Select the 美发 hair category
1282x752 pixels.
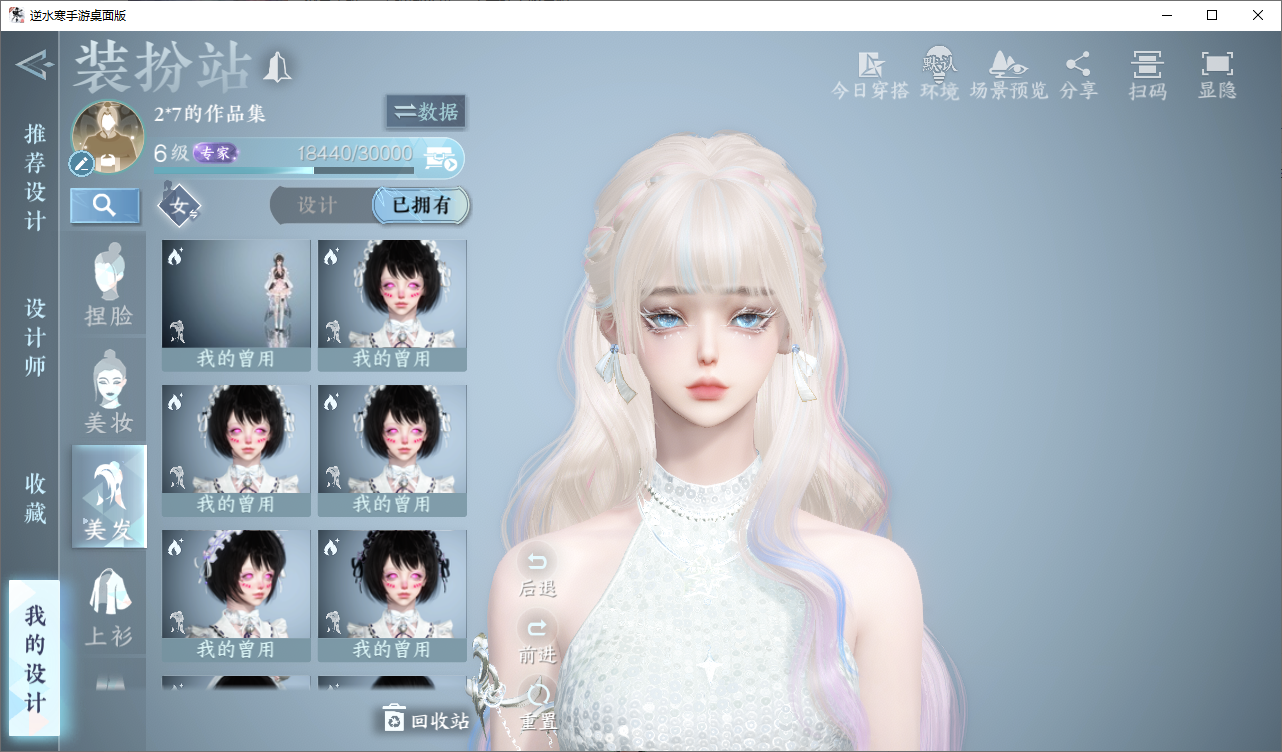pos(109,497)
